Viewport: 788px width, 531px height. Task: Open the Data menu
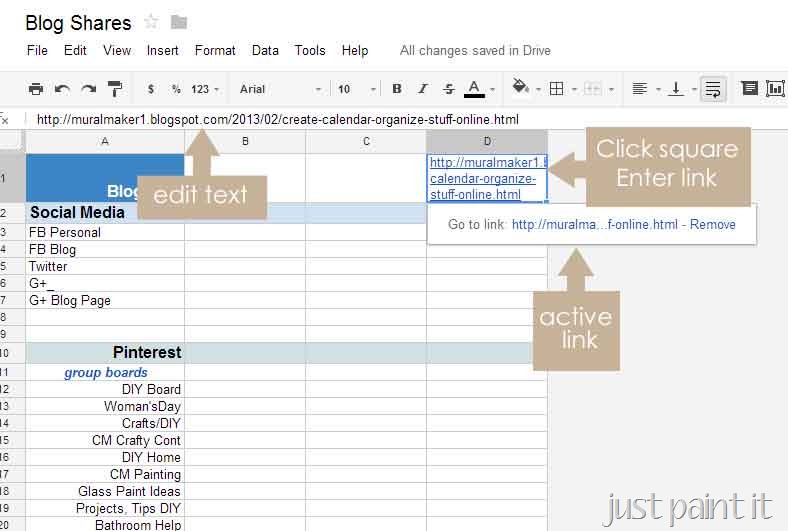tap(265, 50)
